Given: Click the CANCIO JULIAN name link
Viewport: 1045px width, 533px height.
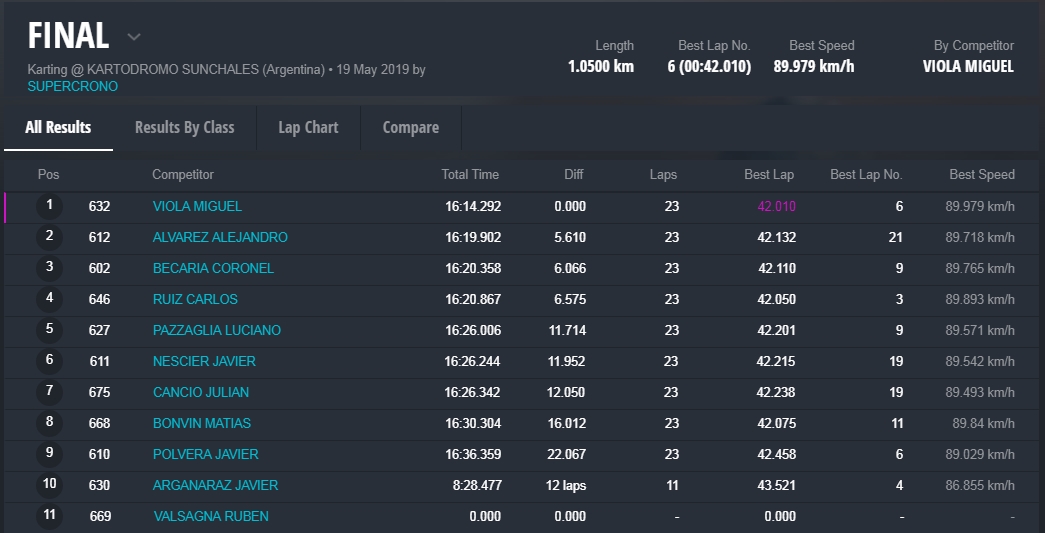Looking at the screenshot, I should 201,393.
